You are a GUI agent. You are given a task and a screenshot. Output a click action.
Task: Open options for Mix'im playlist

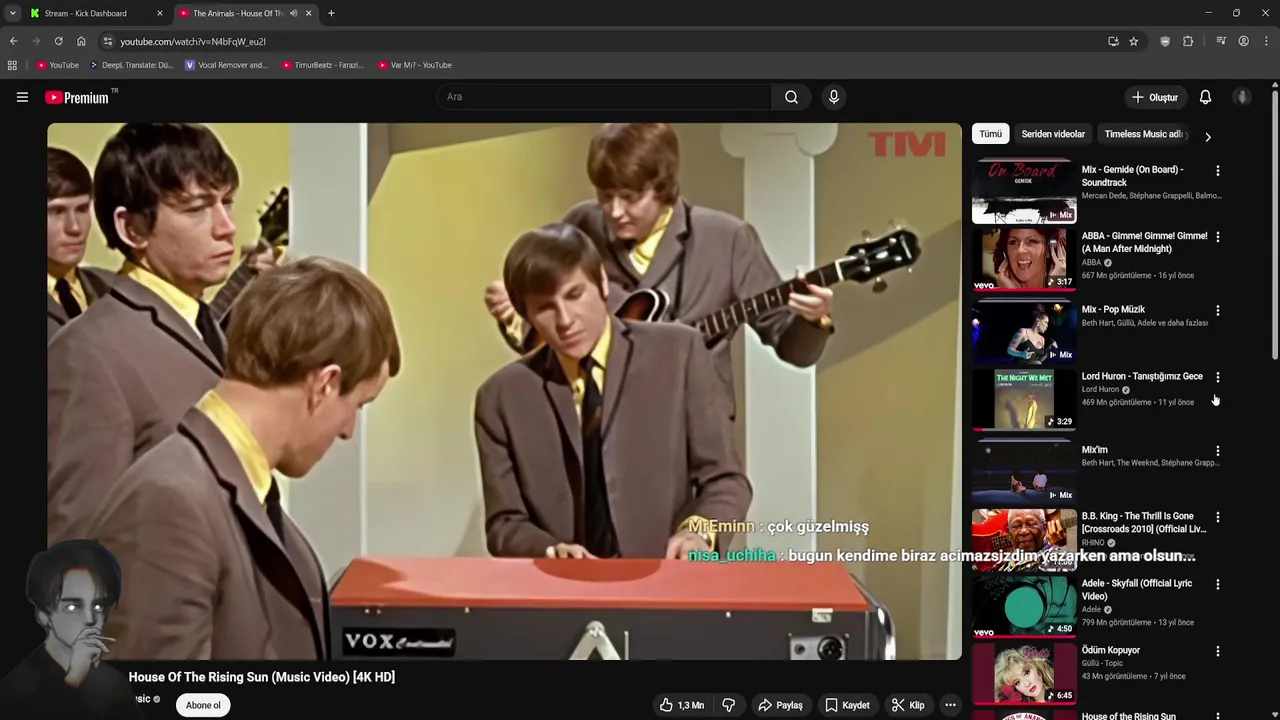(1217, 451)
